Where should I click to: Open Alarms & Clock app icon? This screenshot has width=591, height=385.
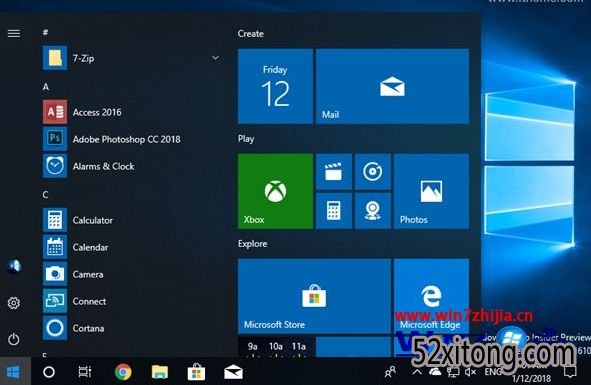click(55, 166)
